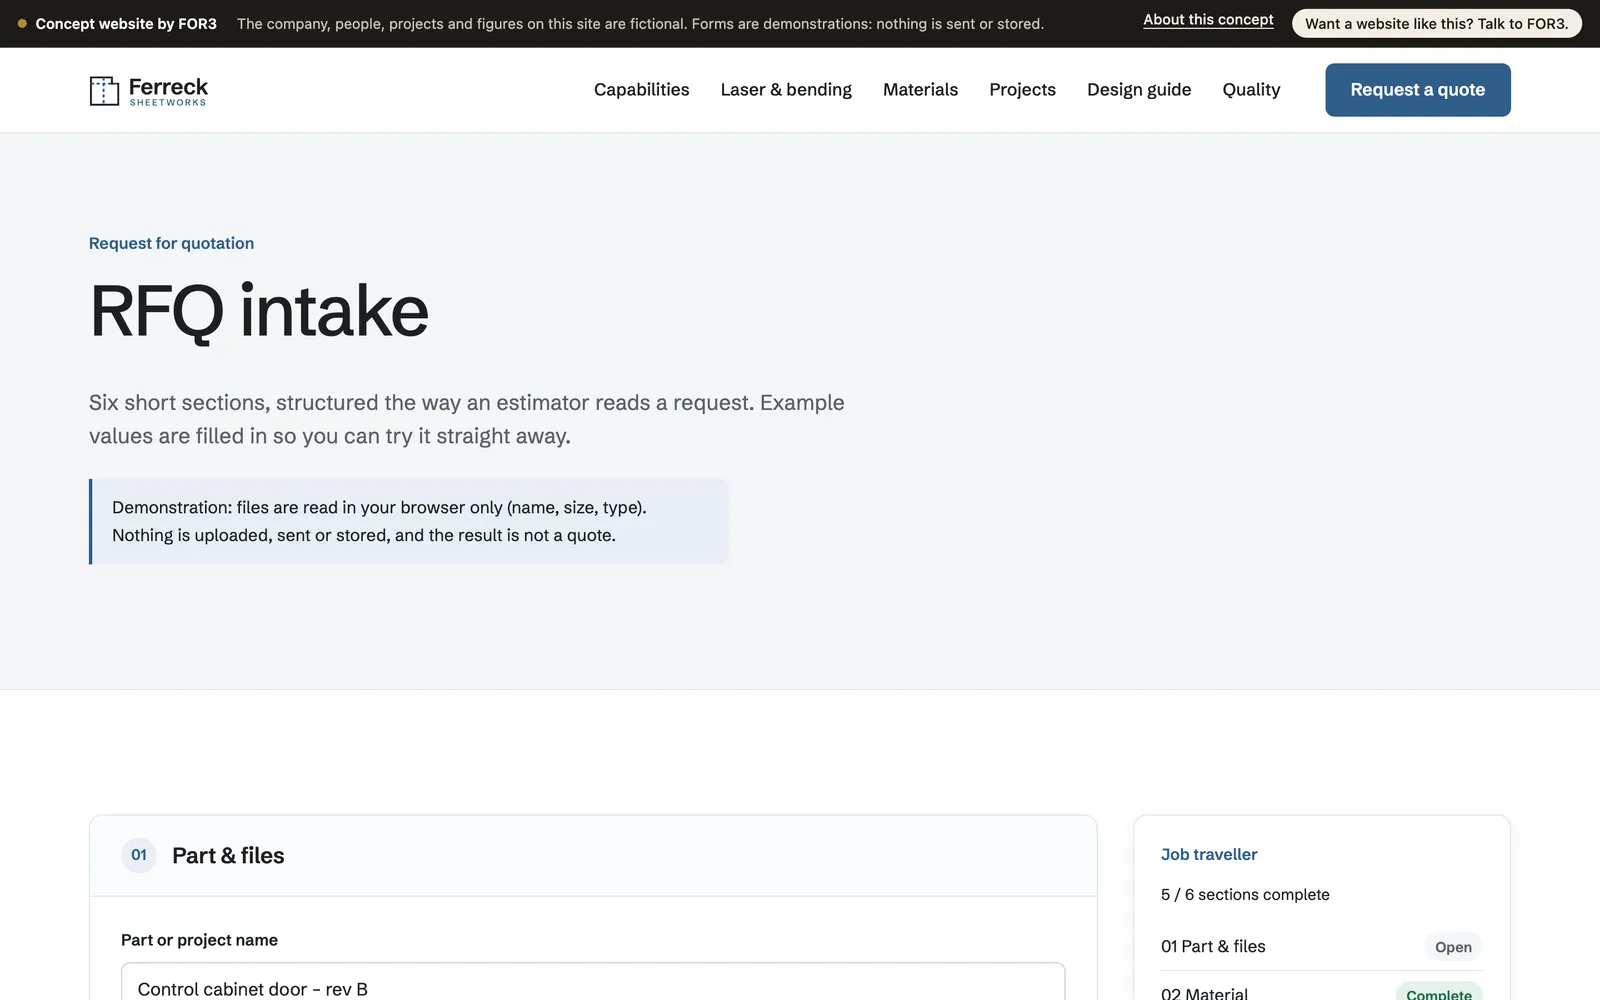Click the Open status badge
Viewport: 1600px width, 1000px height.
pyautogui.click(x=1453, y=947)
